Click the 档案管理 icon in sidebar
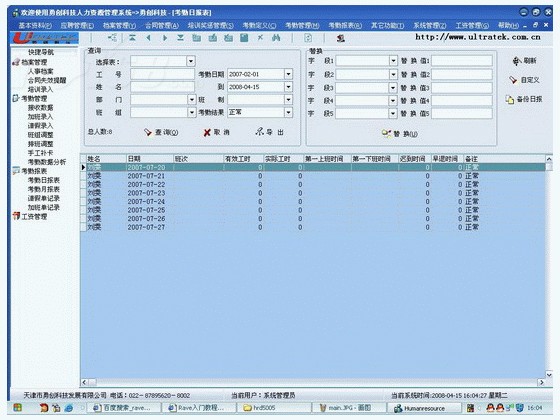 pos(15,62)
